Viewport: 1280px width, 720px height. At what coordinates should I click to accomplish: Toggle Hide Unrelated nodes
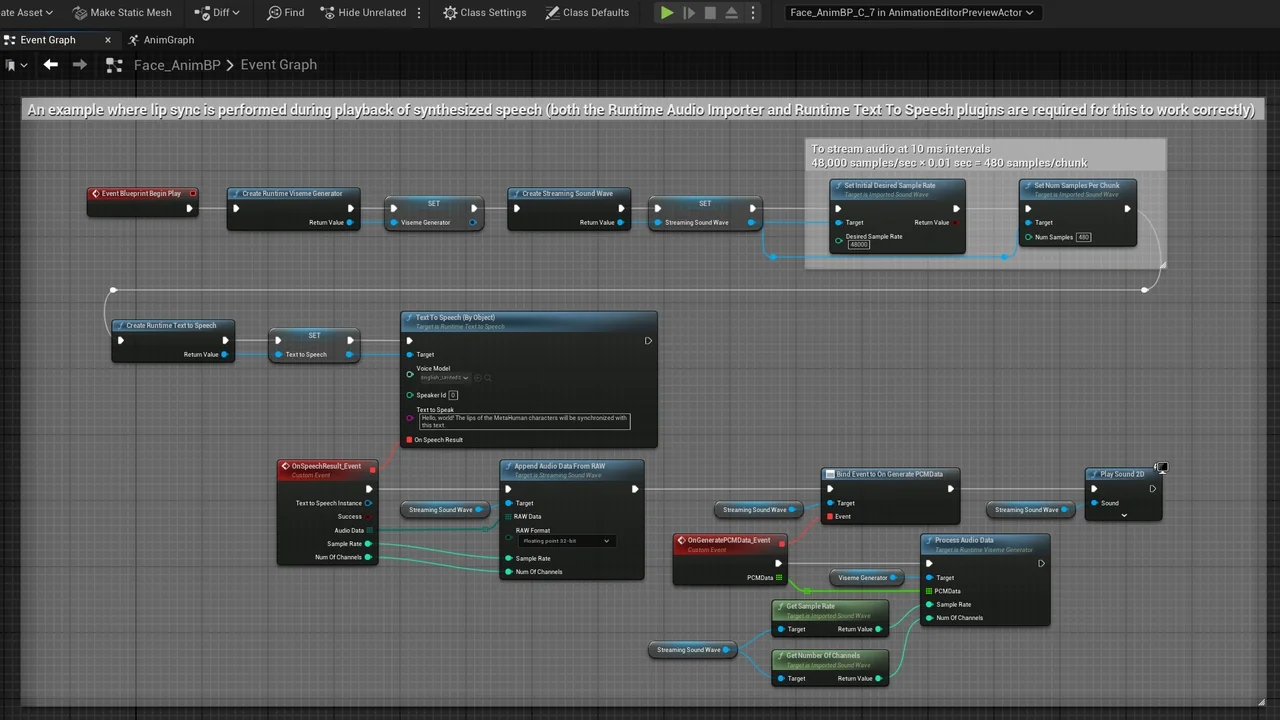click(364, 13)
